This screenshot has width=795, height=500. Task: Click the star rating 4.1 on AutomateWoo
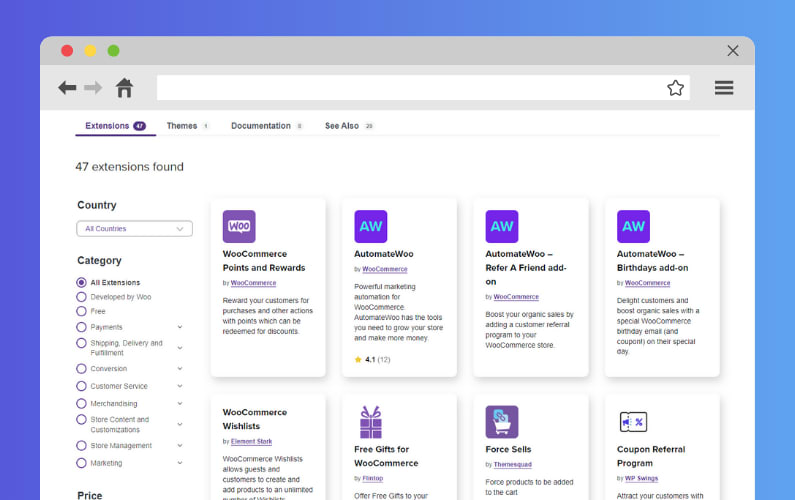(372, 360)
